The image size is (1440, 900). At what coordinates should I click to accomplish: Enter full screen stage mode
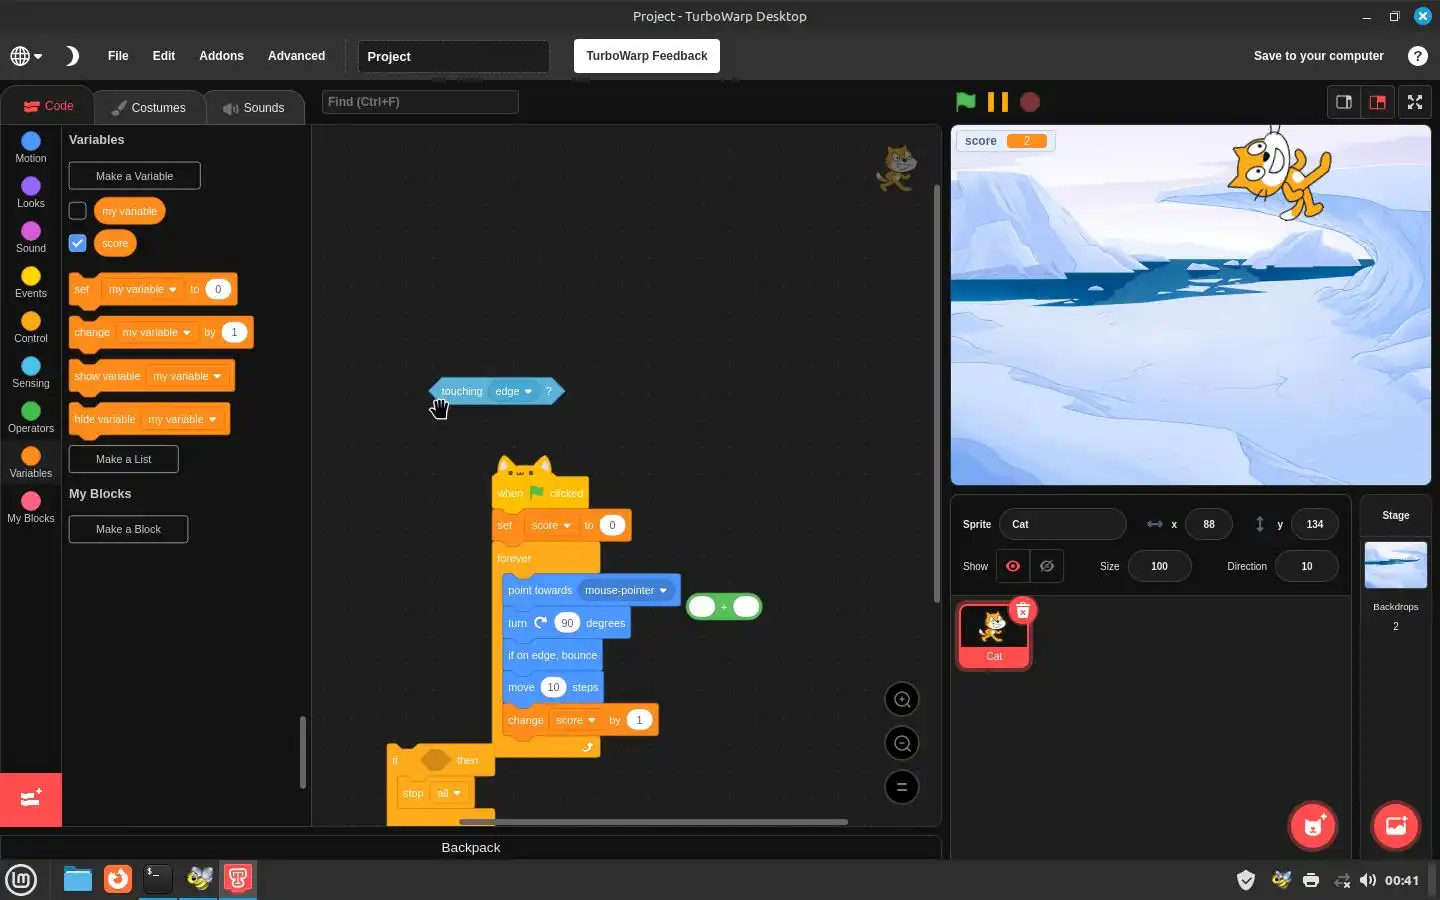point(1415,102)
